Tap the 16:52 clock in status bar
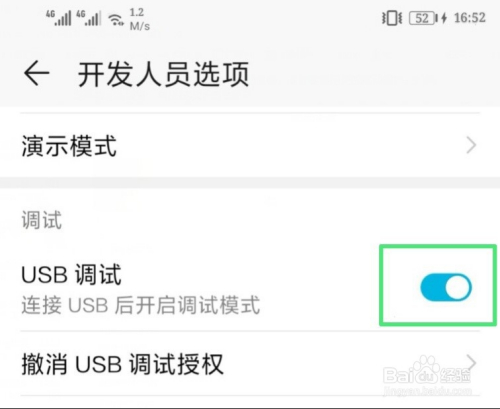Image resolution: width=500 pixels, height=409 pixels. tap(470, 18)
